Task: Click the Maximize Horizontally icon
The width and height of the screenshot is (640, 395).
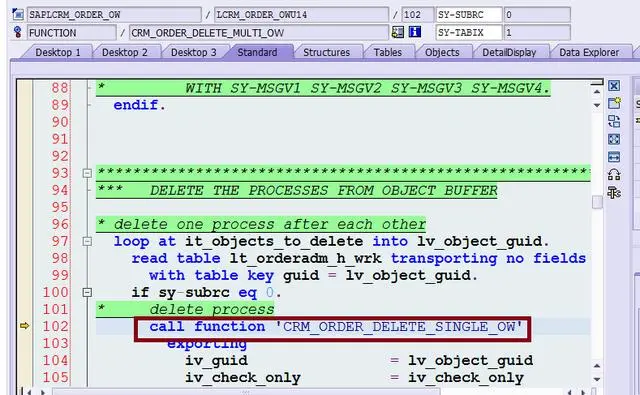Action: (614, 157)
